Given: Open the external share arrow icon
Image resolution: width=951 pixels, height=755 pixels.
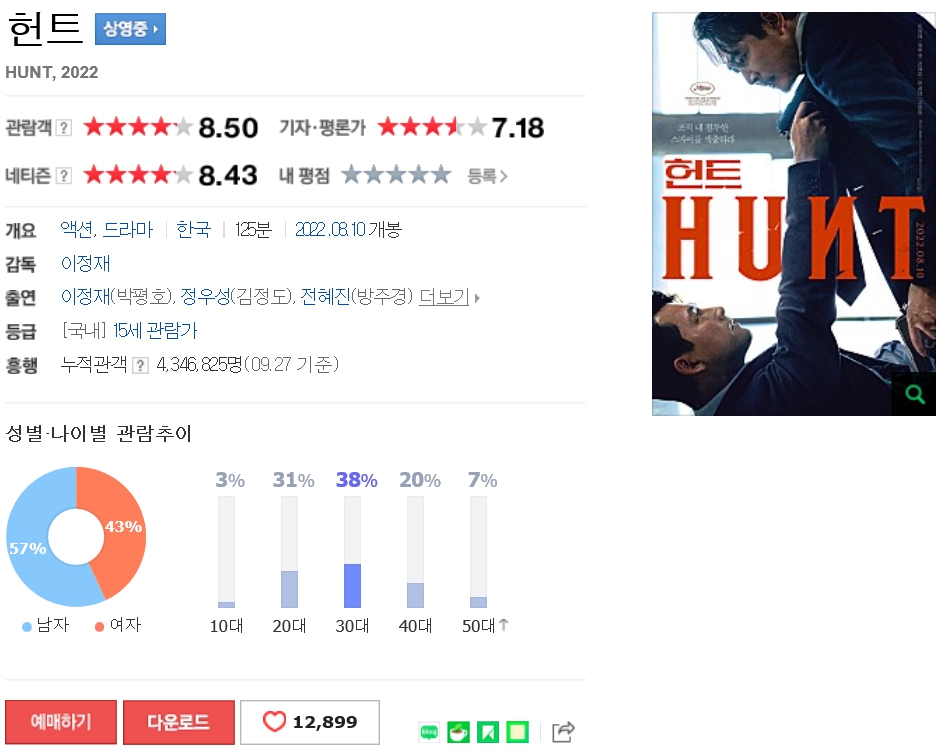Looking at the screenshot, I should (563, 732).
